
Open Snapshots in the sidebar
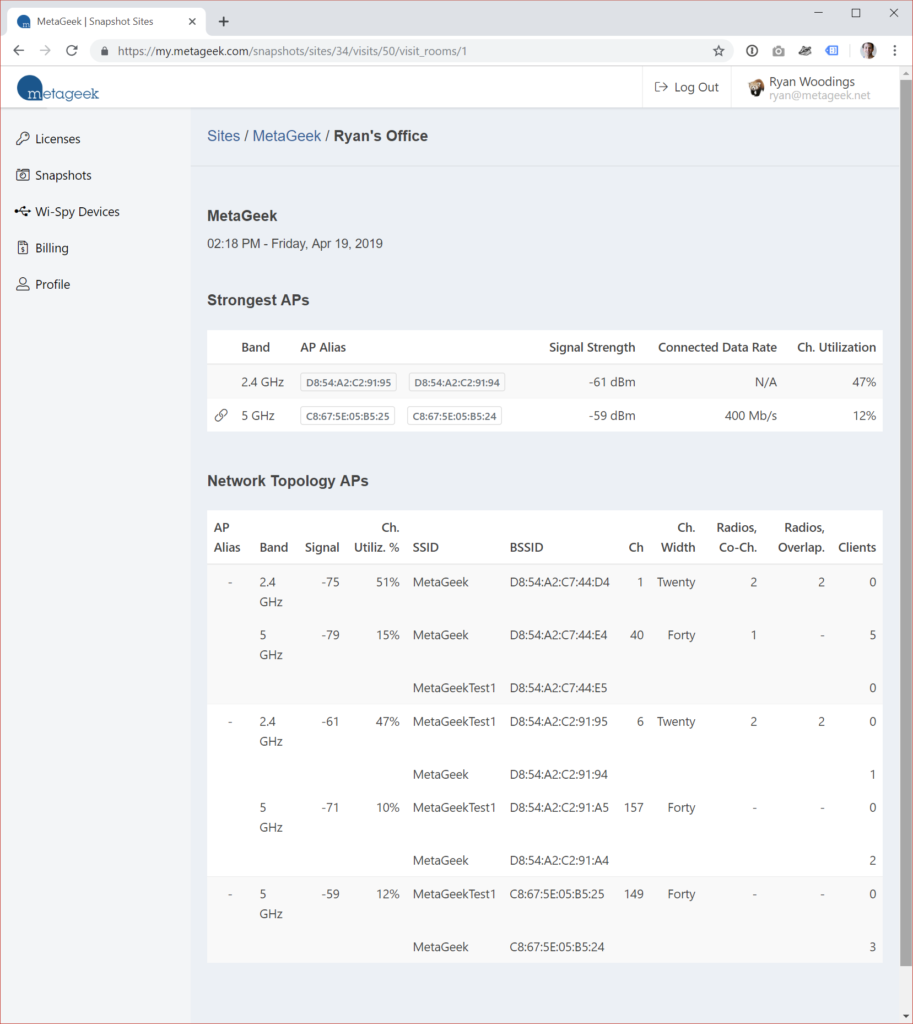point(63,175)
